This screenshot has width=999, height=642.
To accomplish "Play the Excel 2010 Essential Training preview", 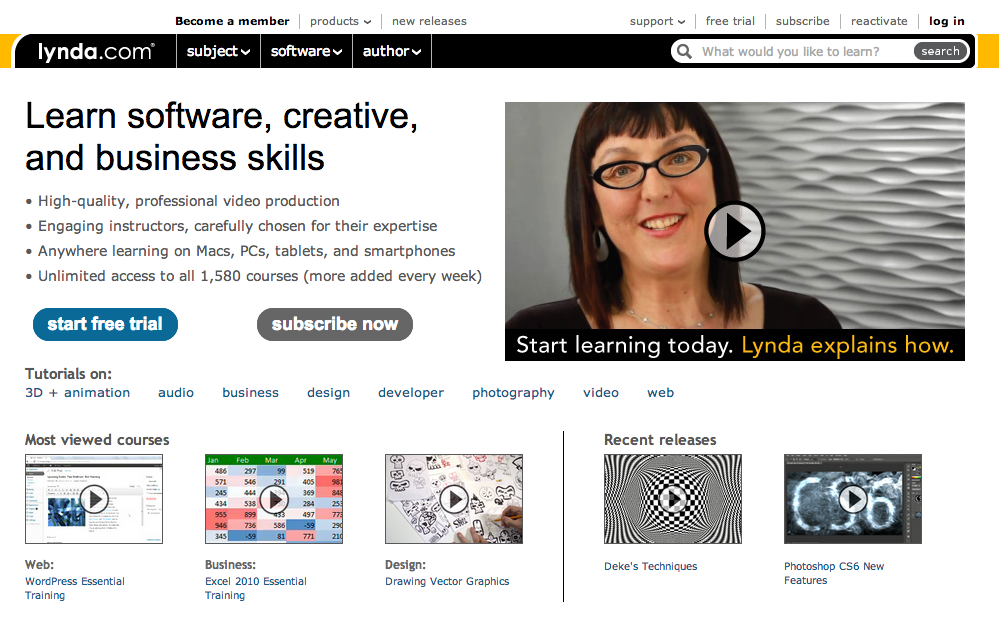I will (274, 499).
